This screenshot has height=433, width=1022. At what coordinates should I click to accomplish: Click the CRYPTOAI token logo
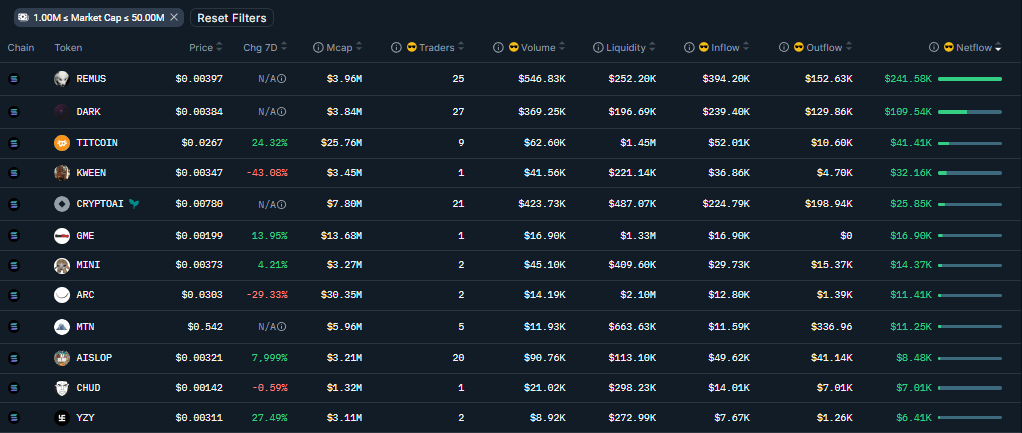[x=61, y=204]
